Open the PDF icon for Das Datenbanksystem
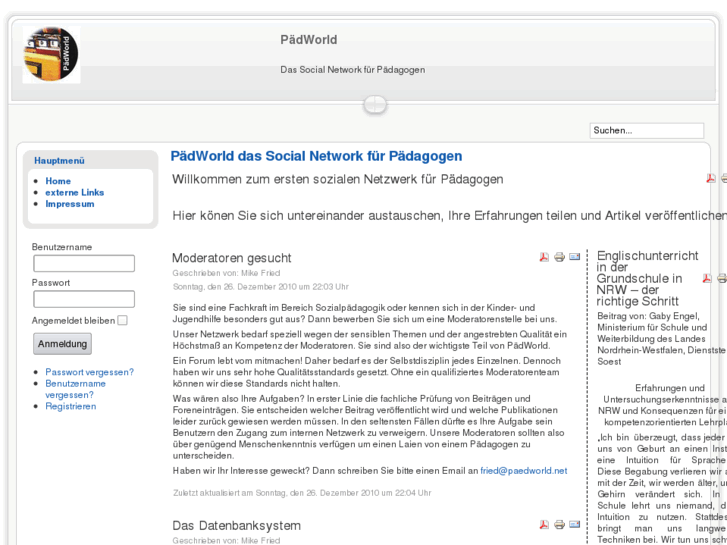 pyautogui.click(x=544, y=525)
